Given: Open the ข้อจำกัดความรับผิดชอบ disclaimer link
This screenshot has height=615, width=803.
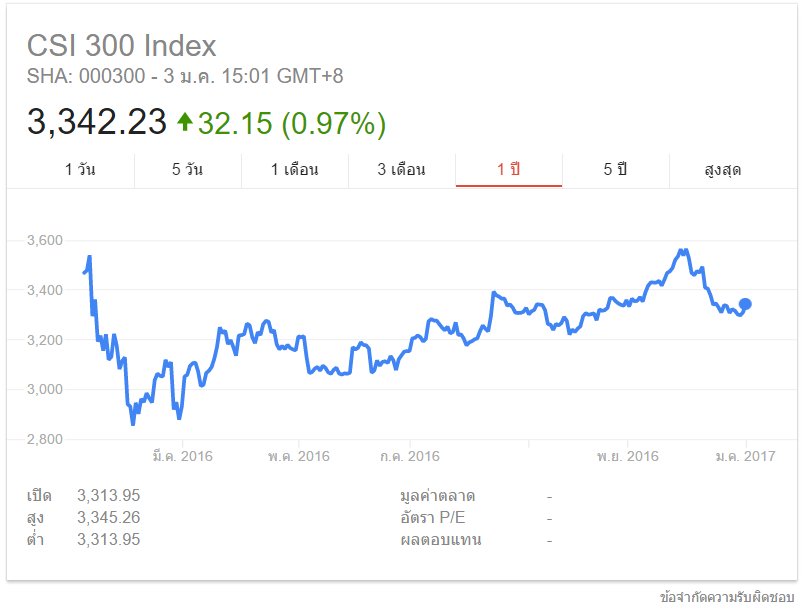Looking at the screenshot, I should click(727, 596).
